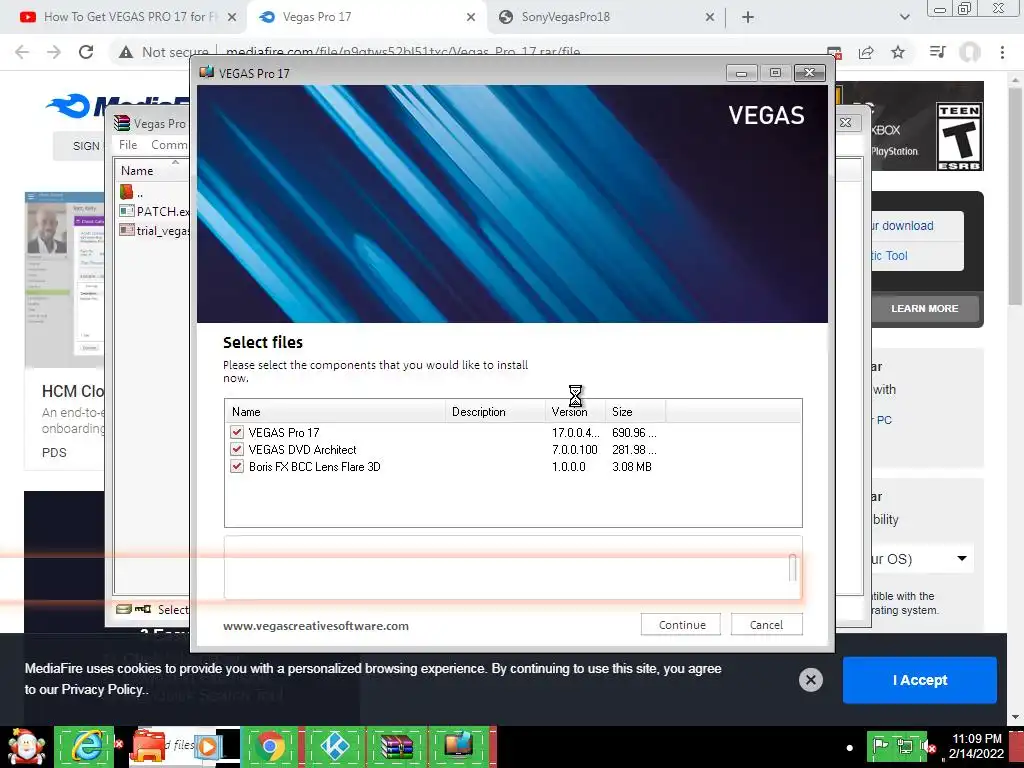The width and height of the screenshot is (1024, 768).
Task: Sort components by Name column header
Action: 335,411
